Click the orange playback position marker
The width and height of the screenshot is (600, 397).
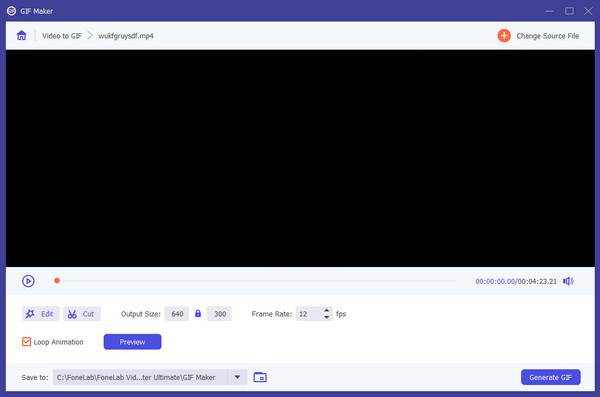pyautogui.click(x=57, y=281)
